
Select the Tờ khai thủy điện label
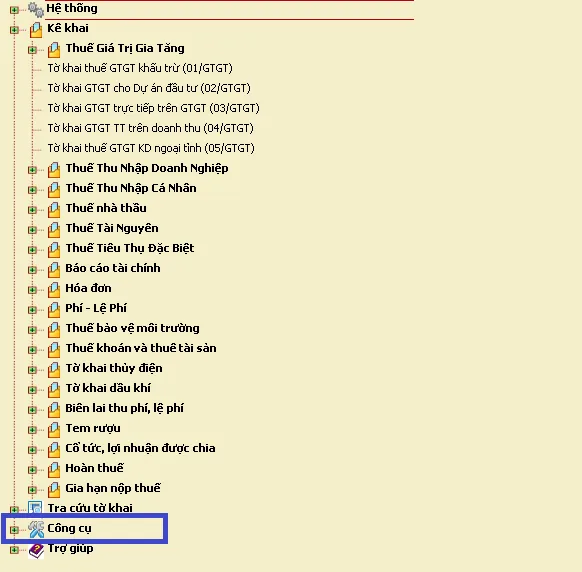pyautogui.click(x=114, y=368)
